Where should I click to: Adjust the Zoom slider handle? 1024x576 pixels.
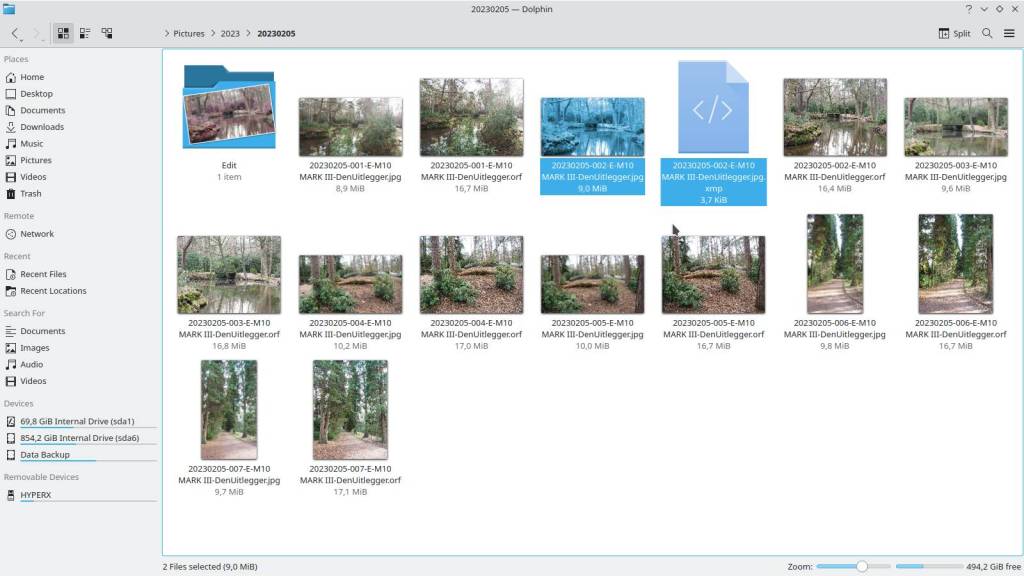coord(862,566)
